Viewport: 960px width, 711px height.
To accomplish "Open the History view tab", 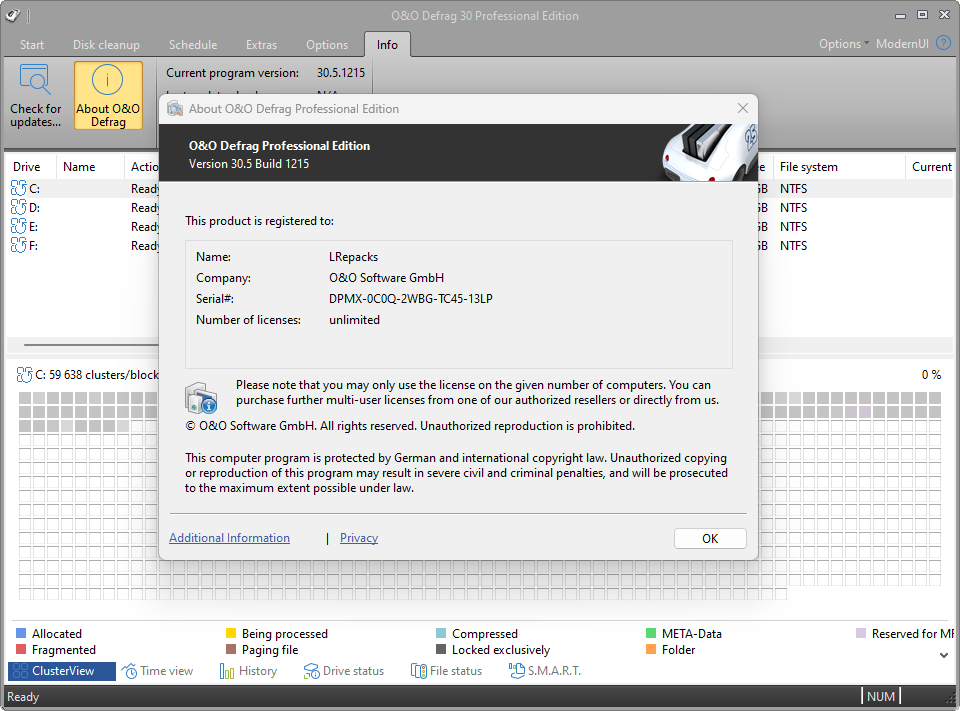I will tap(249, 671).
